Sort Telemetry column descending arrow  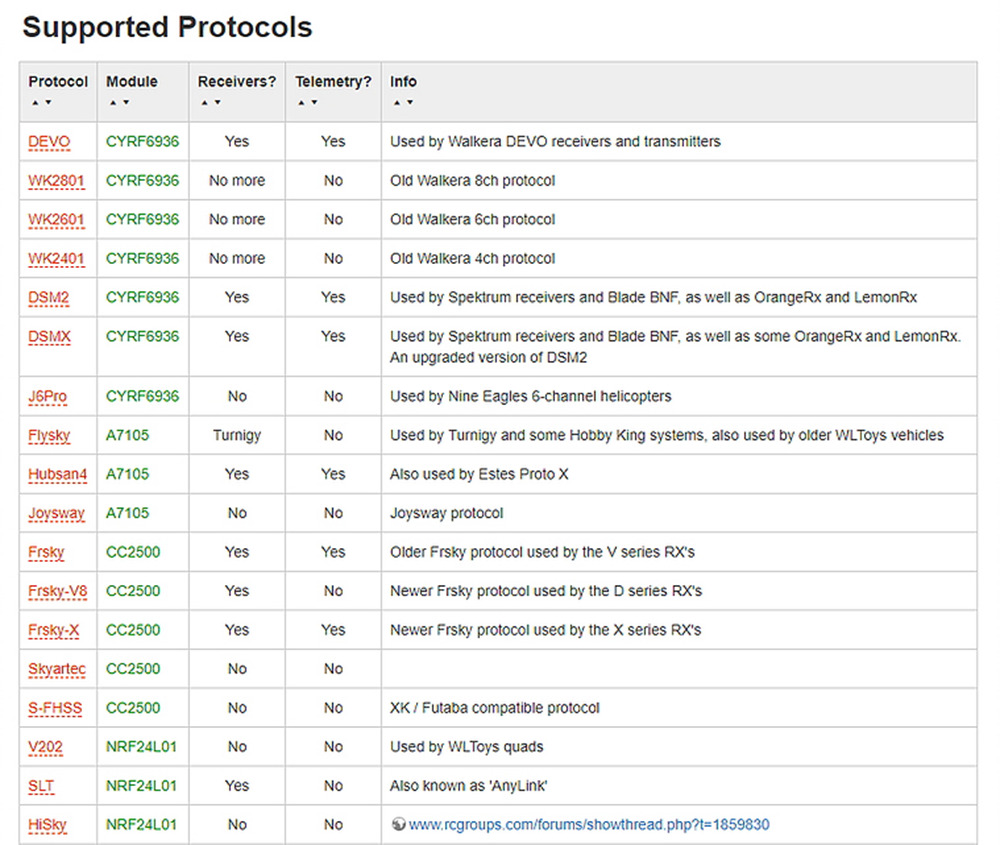coord(314,102)
